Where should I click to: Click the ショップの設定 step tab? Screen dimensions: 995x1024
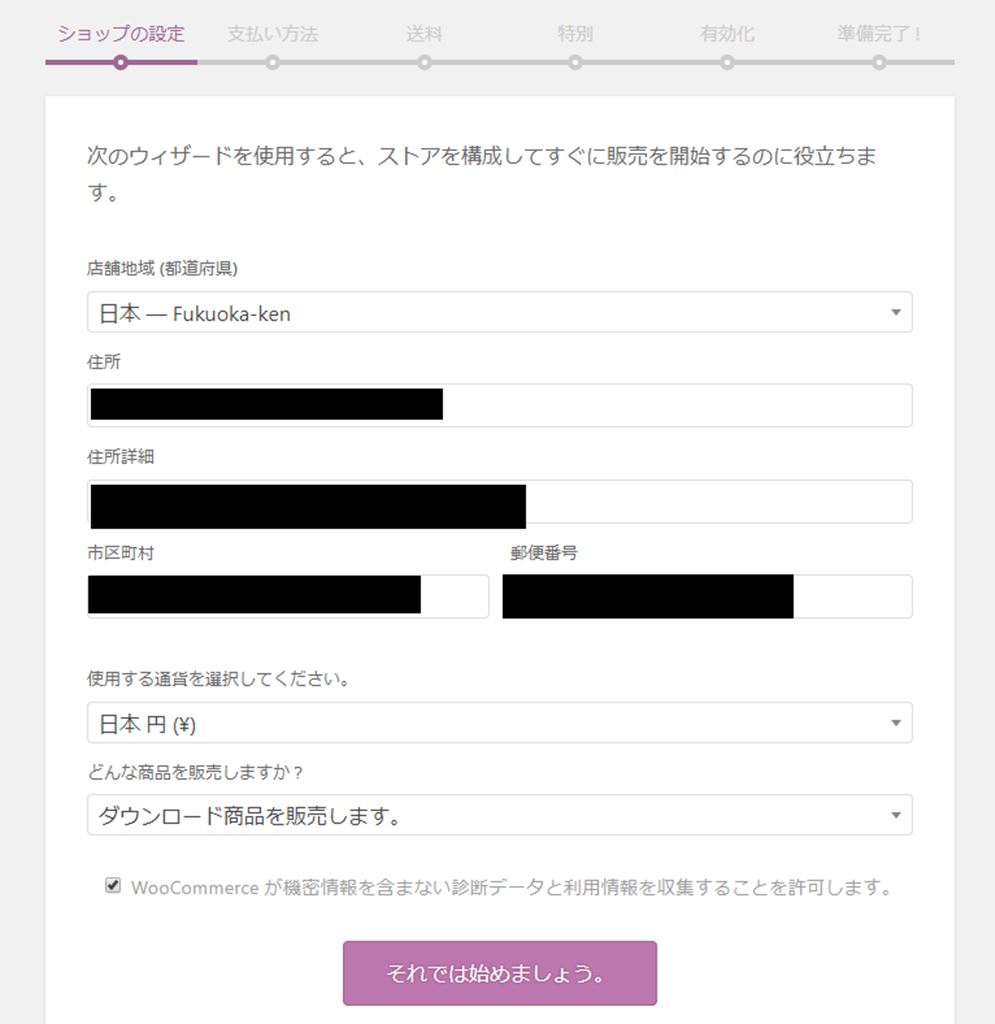121,34
